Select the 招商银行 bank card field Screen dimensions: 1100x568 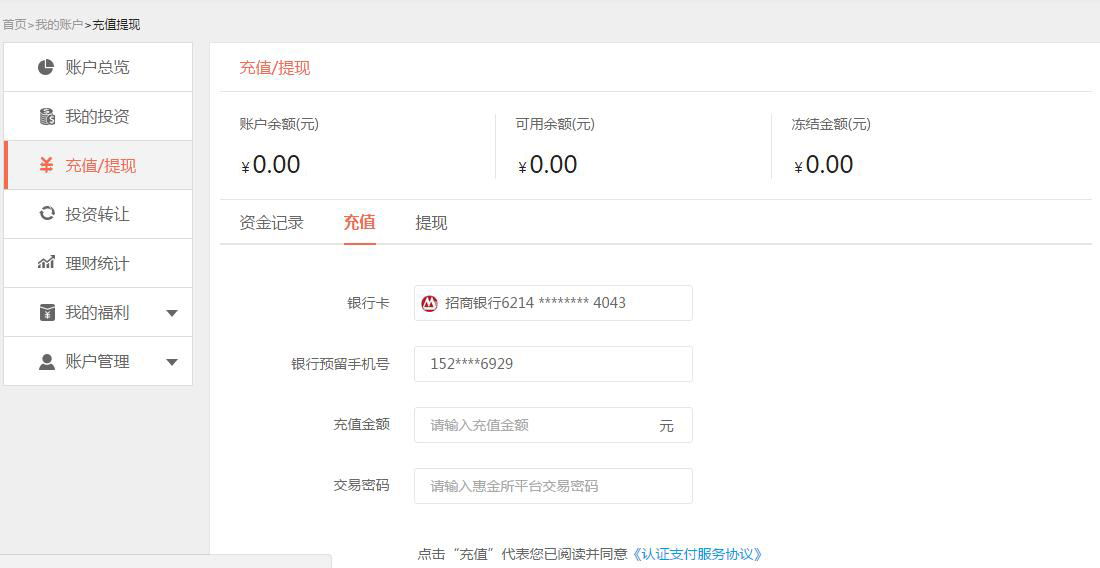[553, 303]
